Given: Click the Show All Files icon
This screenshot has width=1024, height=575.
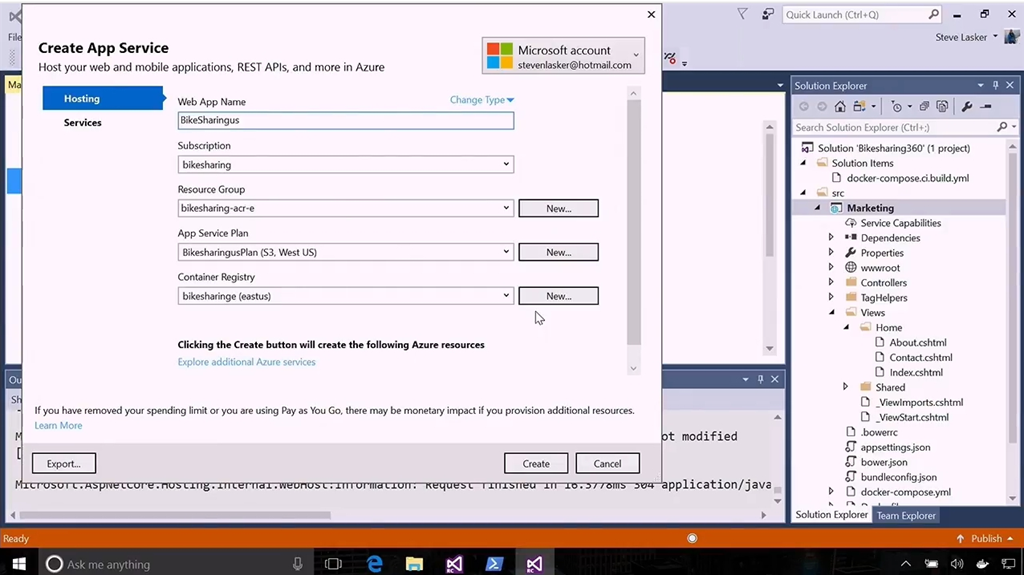Looking at the screenshot, I should coord(941,107).
